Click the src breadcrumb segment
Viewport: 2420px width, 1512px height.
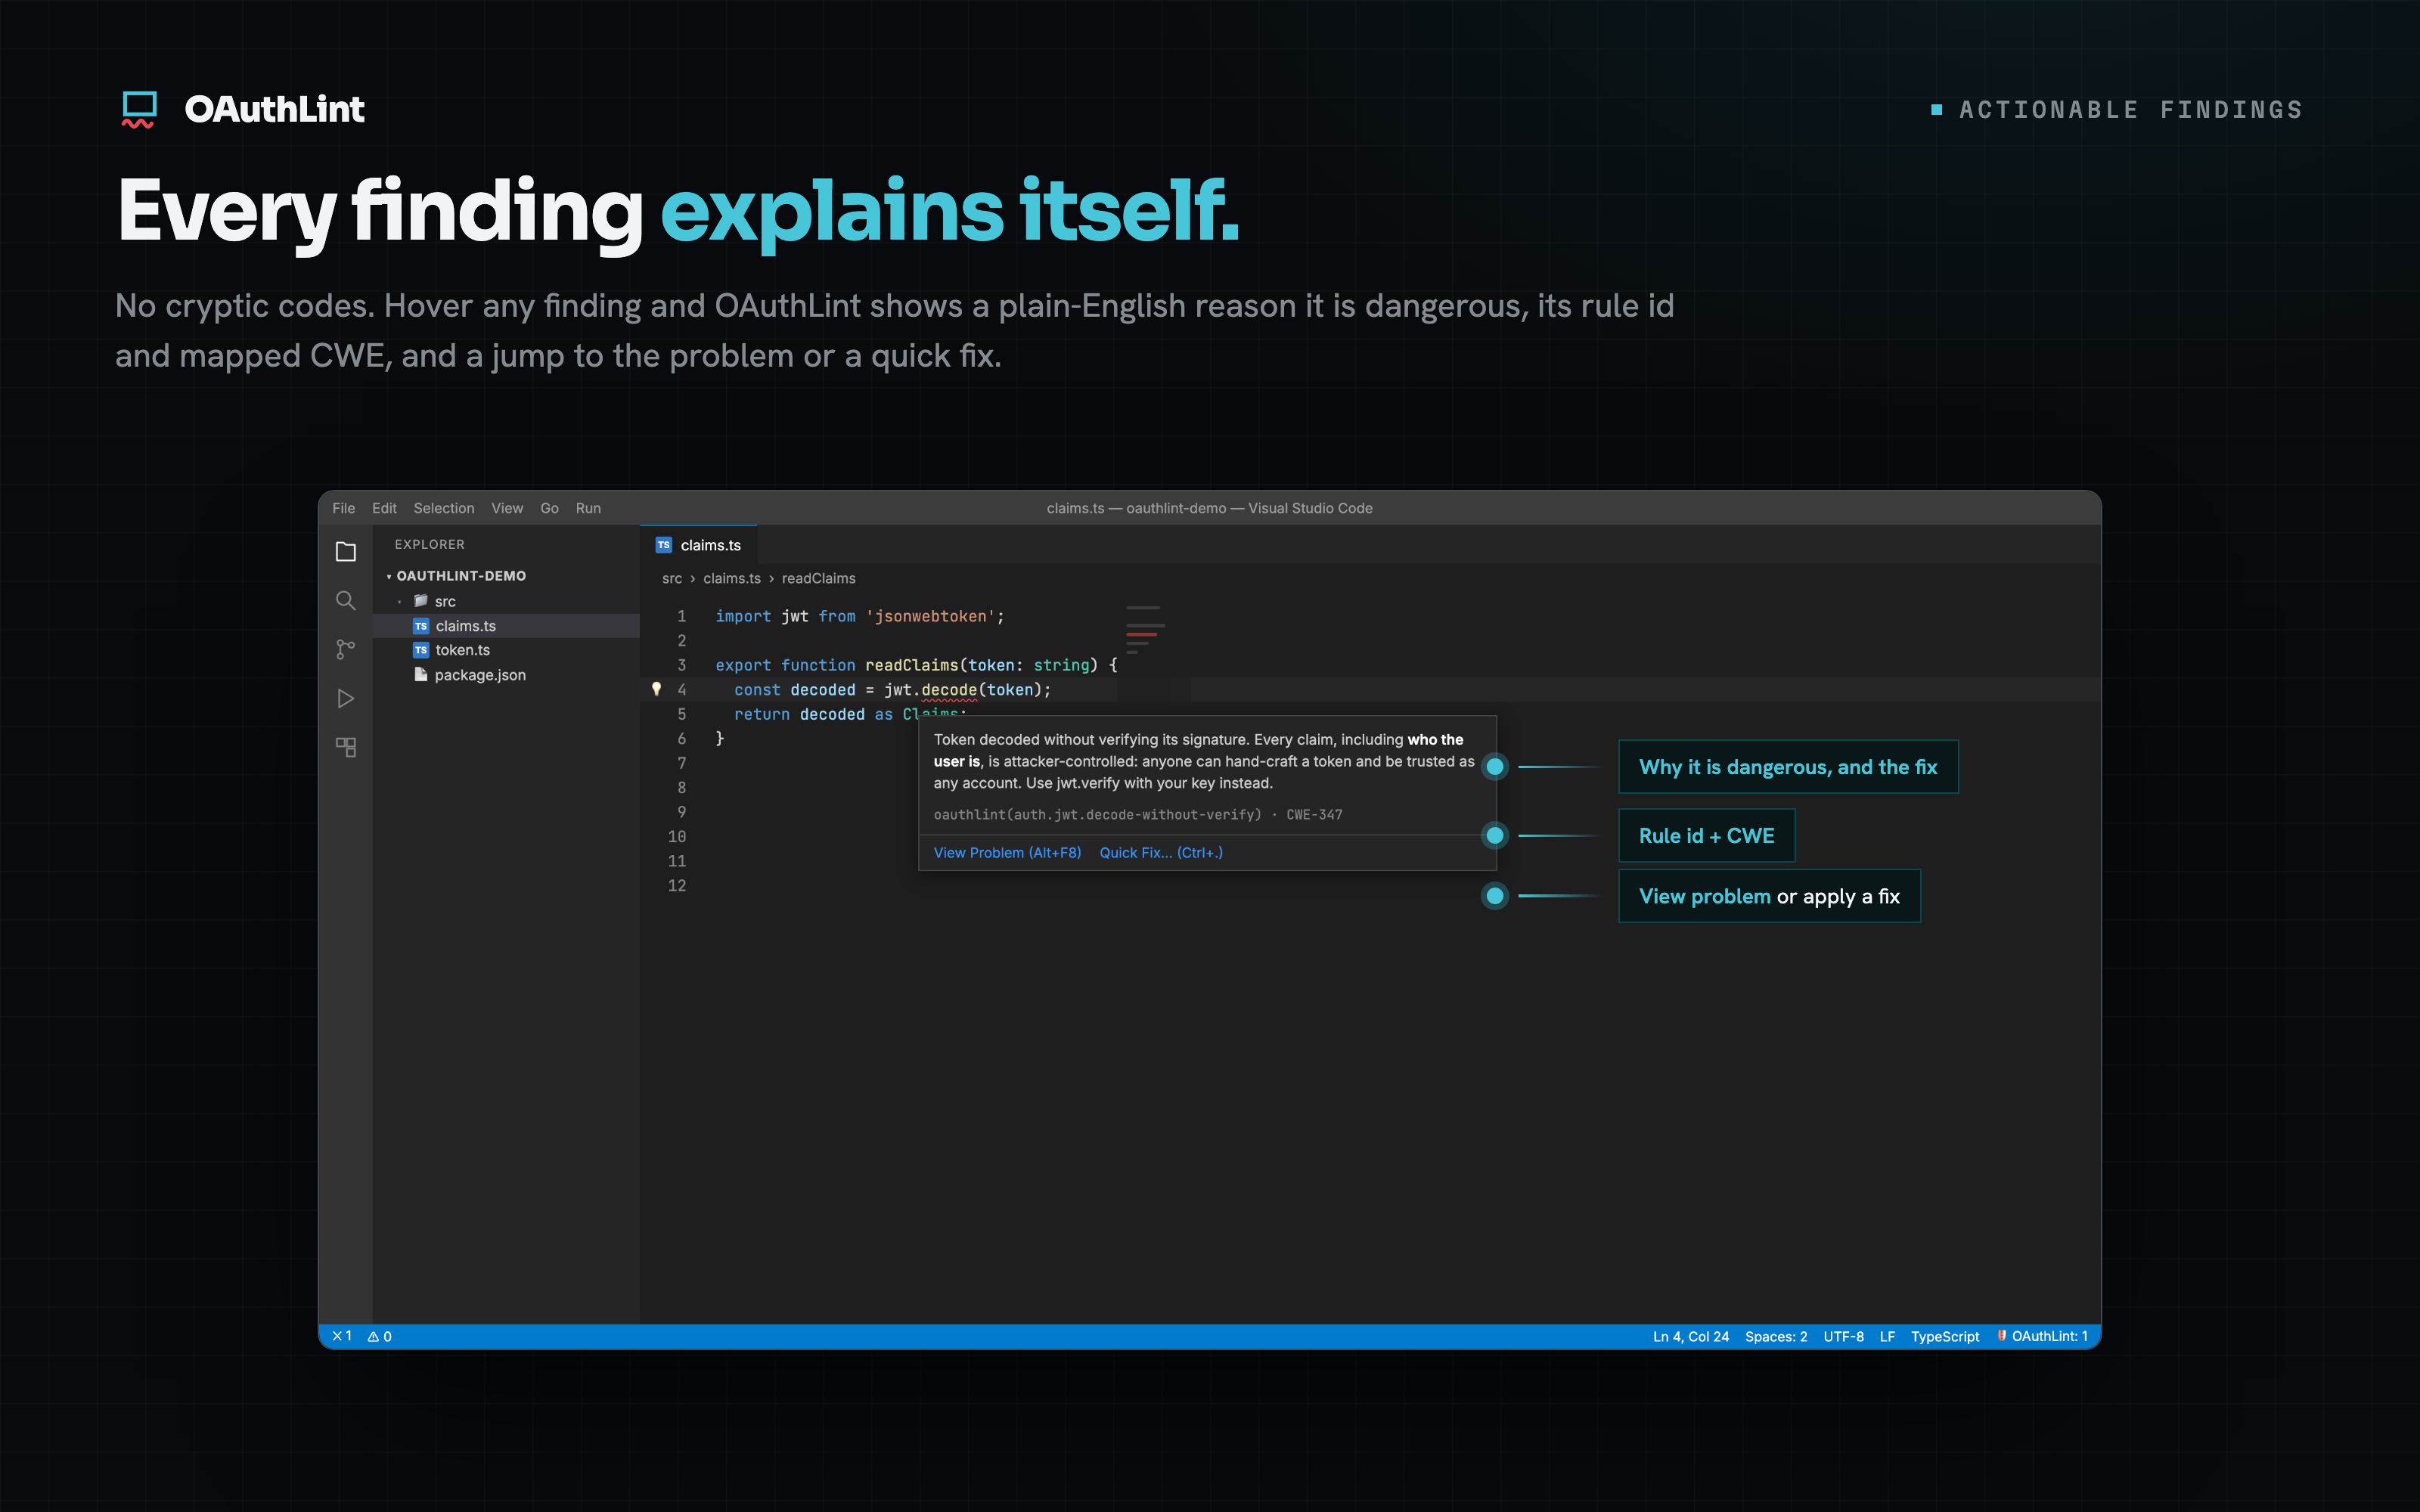pyautogui.click(x=672, y=579)
